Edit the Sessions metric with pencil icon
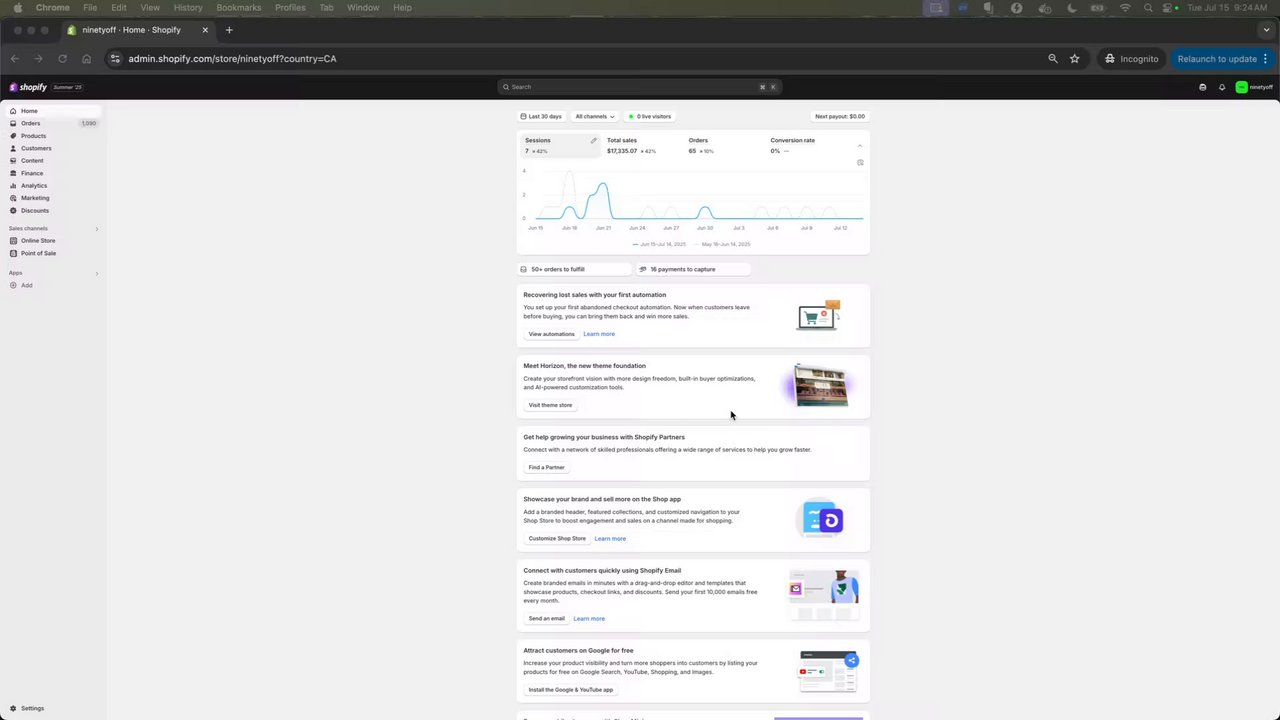This screenshot has height=720, width=1280. [593, 140]
